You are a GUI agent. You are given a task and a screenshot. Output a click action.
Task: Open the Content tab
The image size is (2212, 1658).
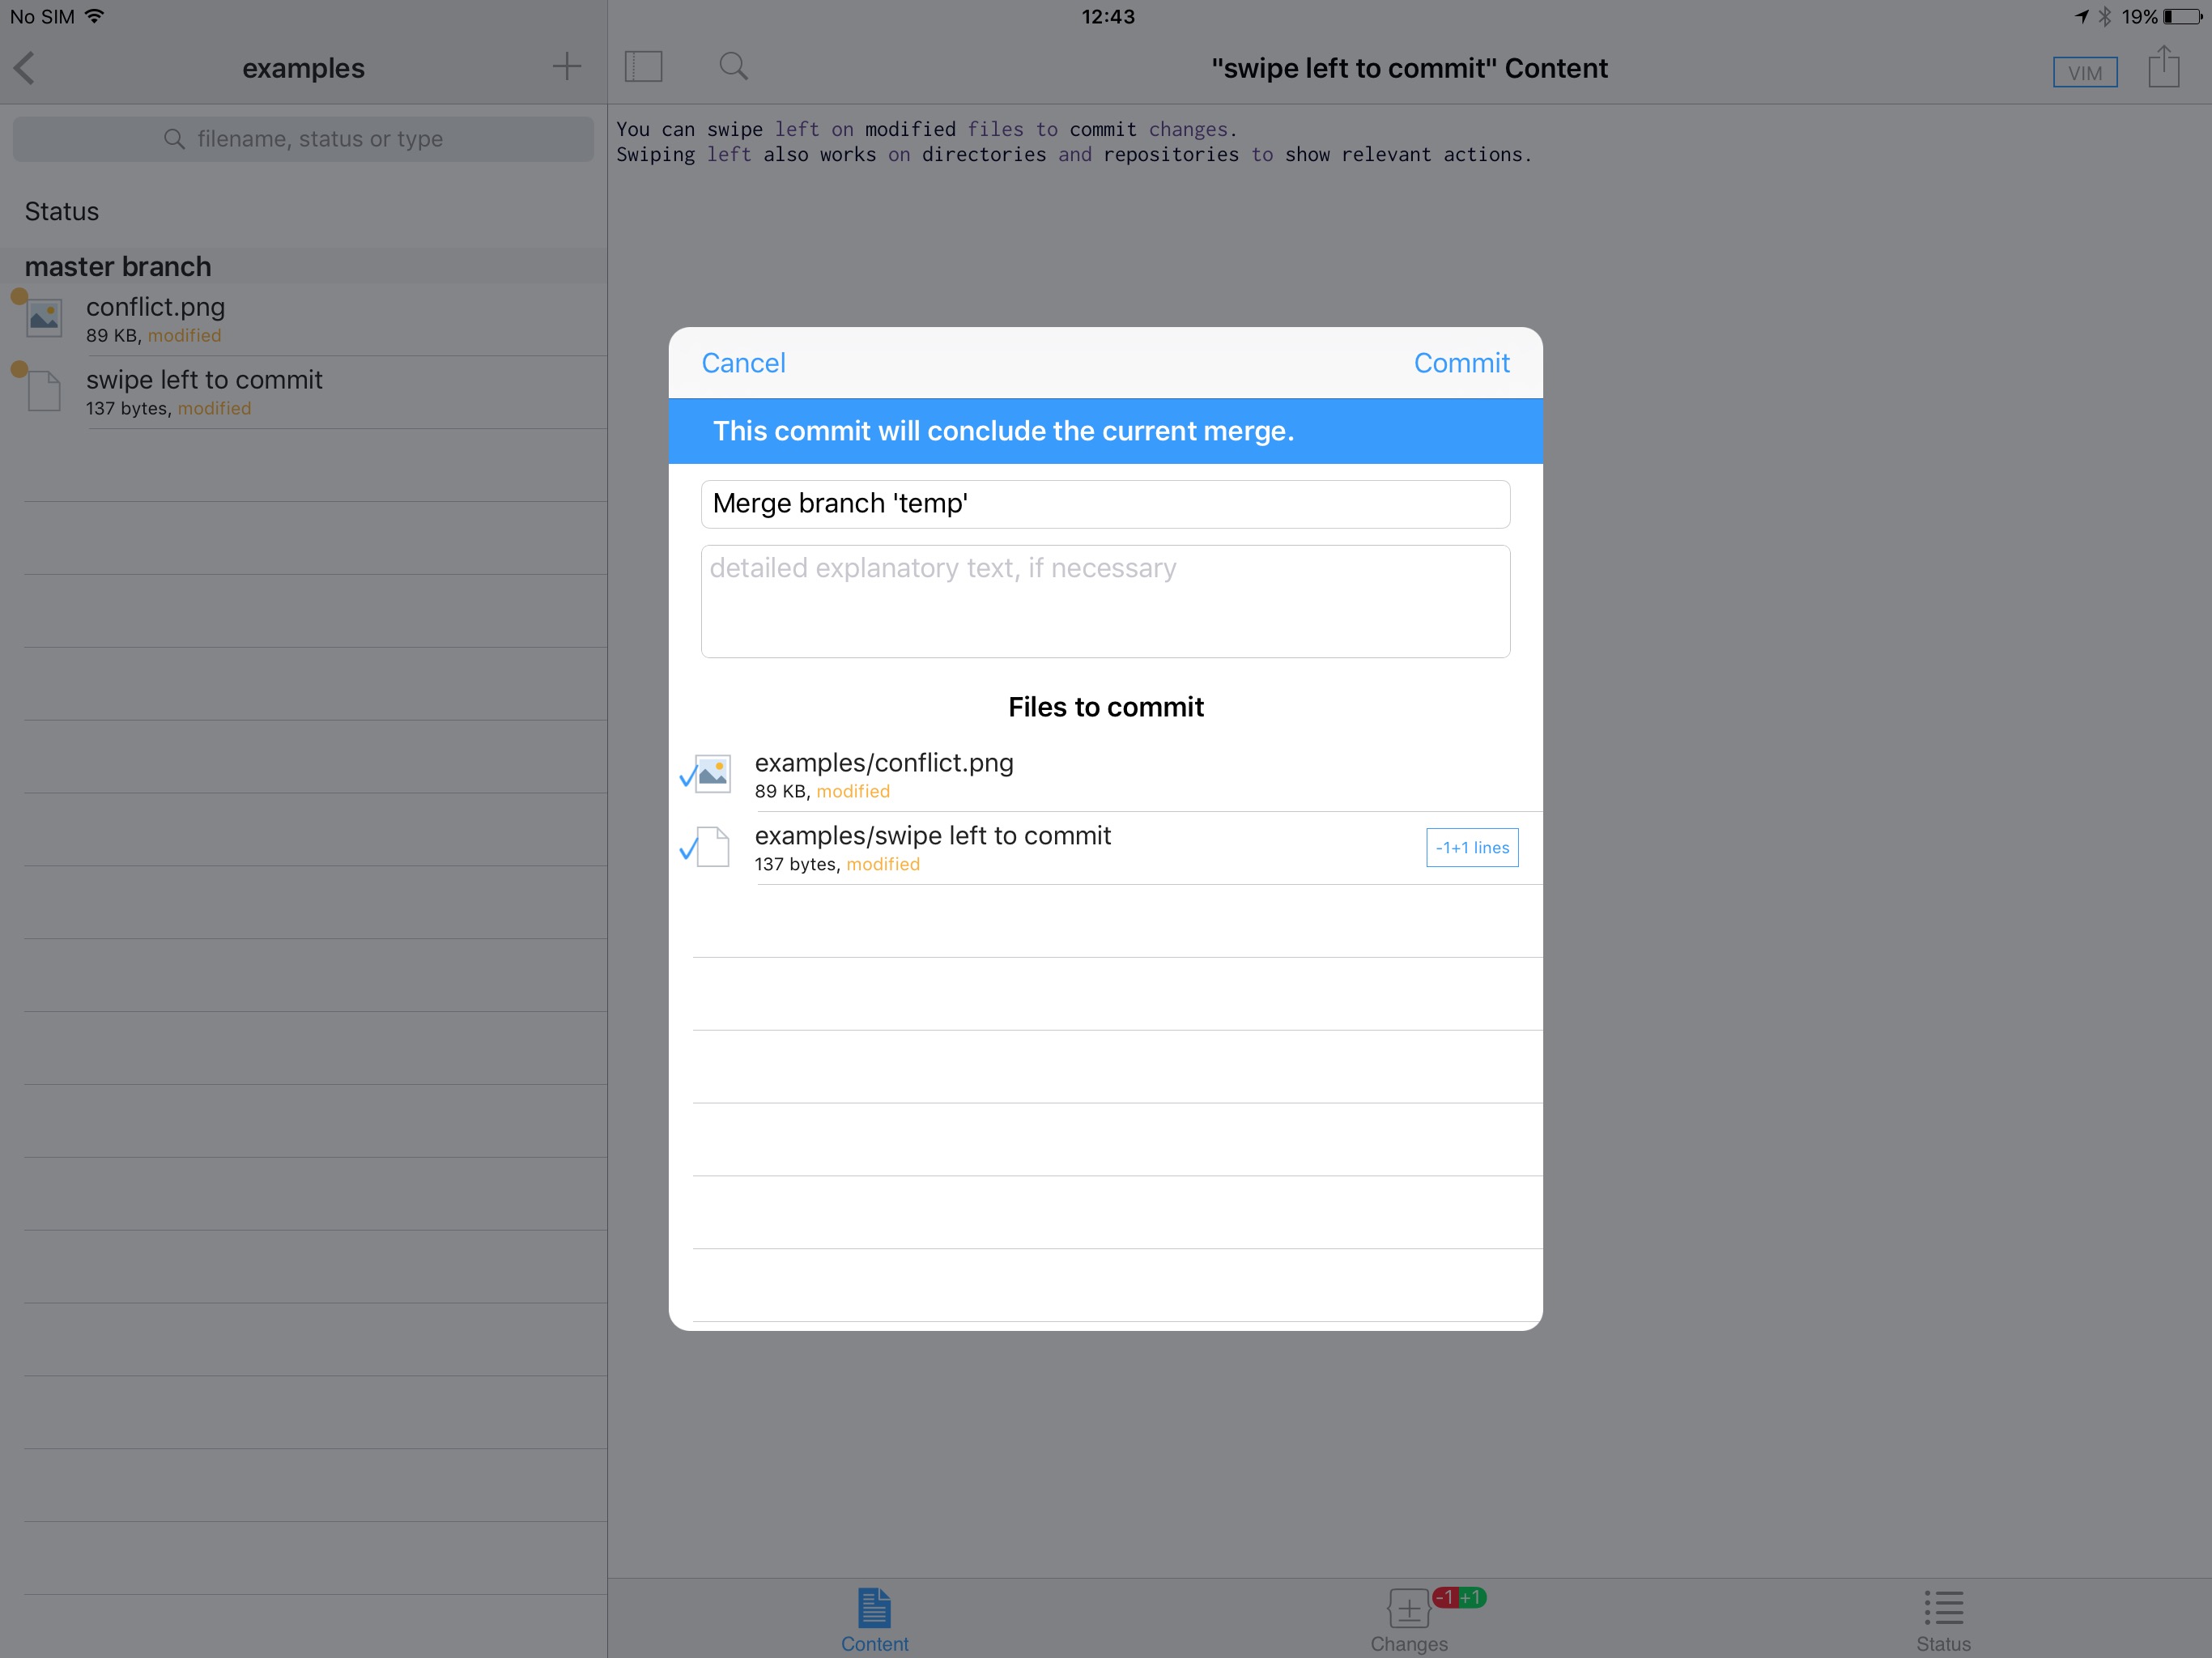(x=874, y=1620)
